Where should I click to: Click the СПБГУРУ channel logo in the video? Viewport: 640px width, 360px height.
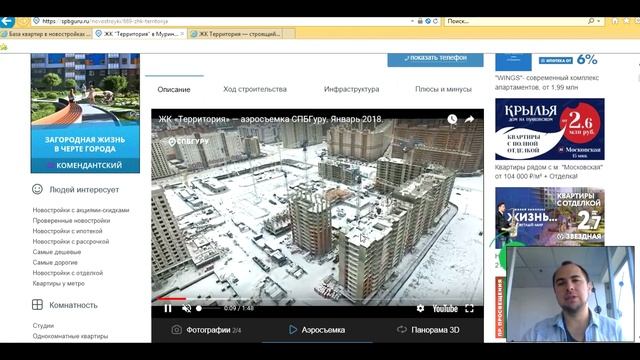point(189,141)
